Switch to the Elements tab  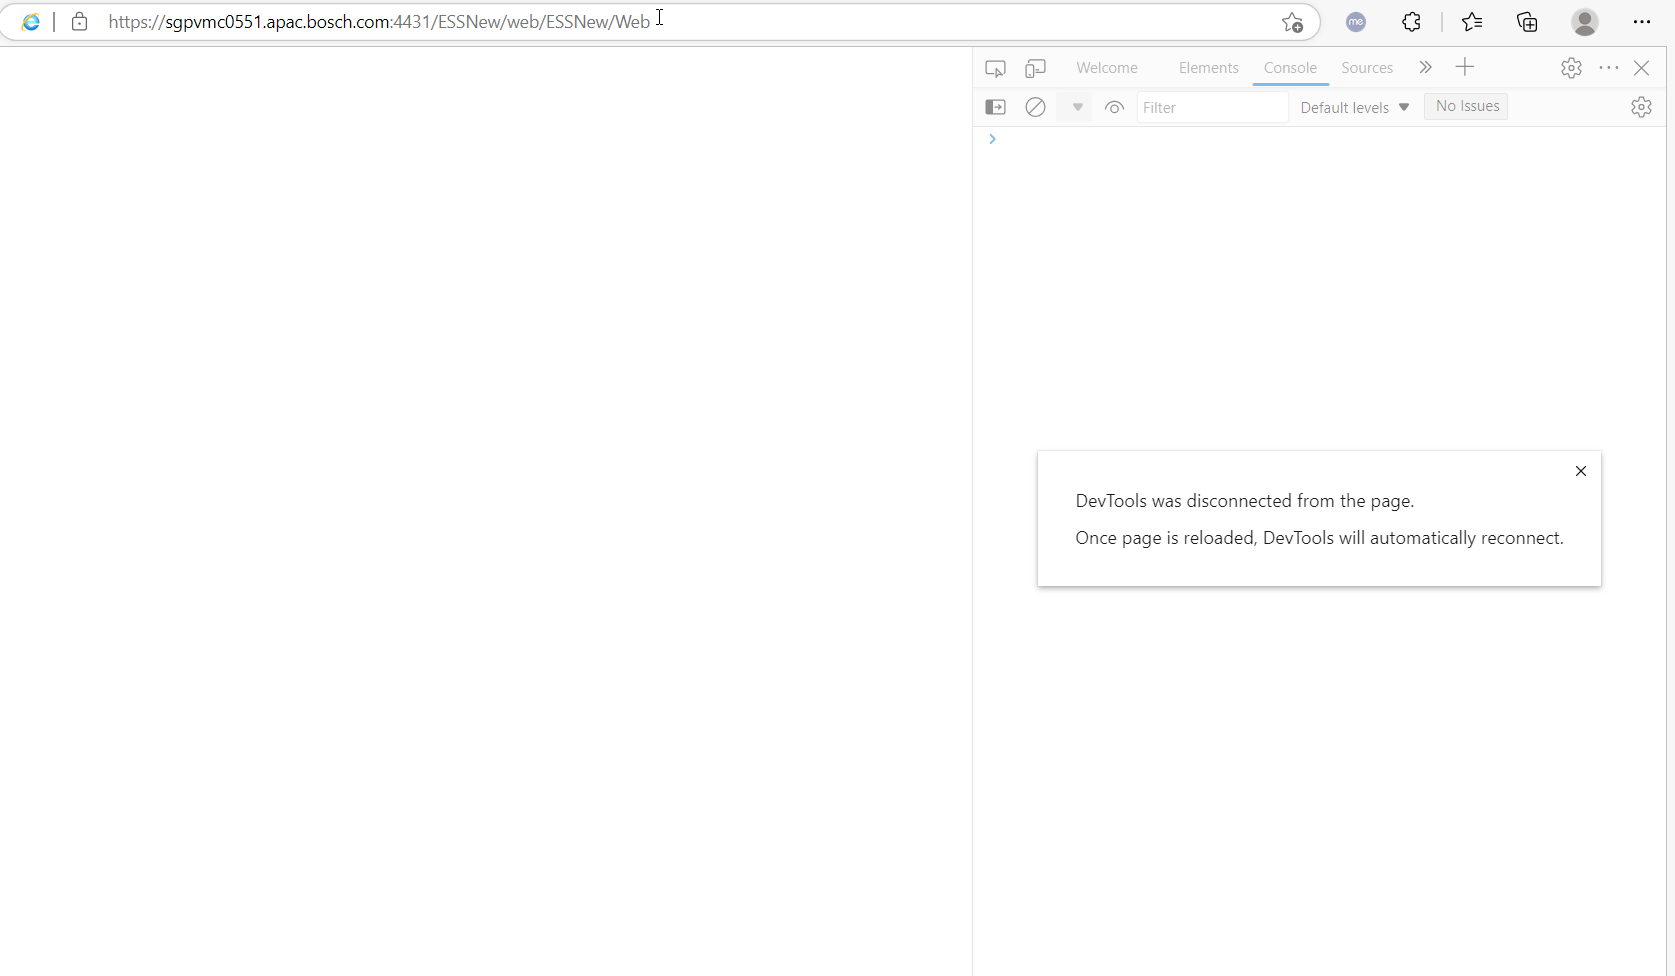pyautogui.click(x=1207, y=68)
